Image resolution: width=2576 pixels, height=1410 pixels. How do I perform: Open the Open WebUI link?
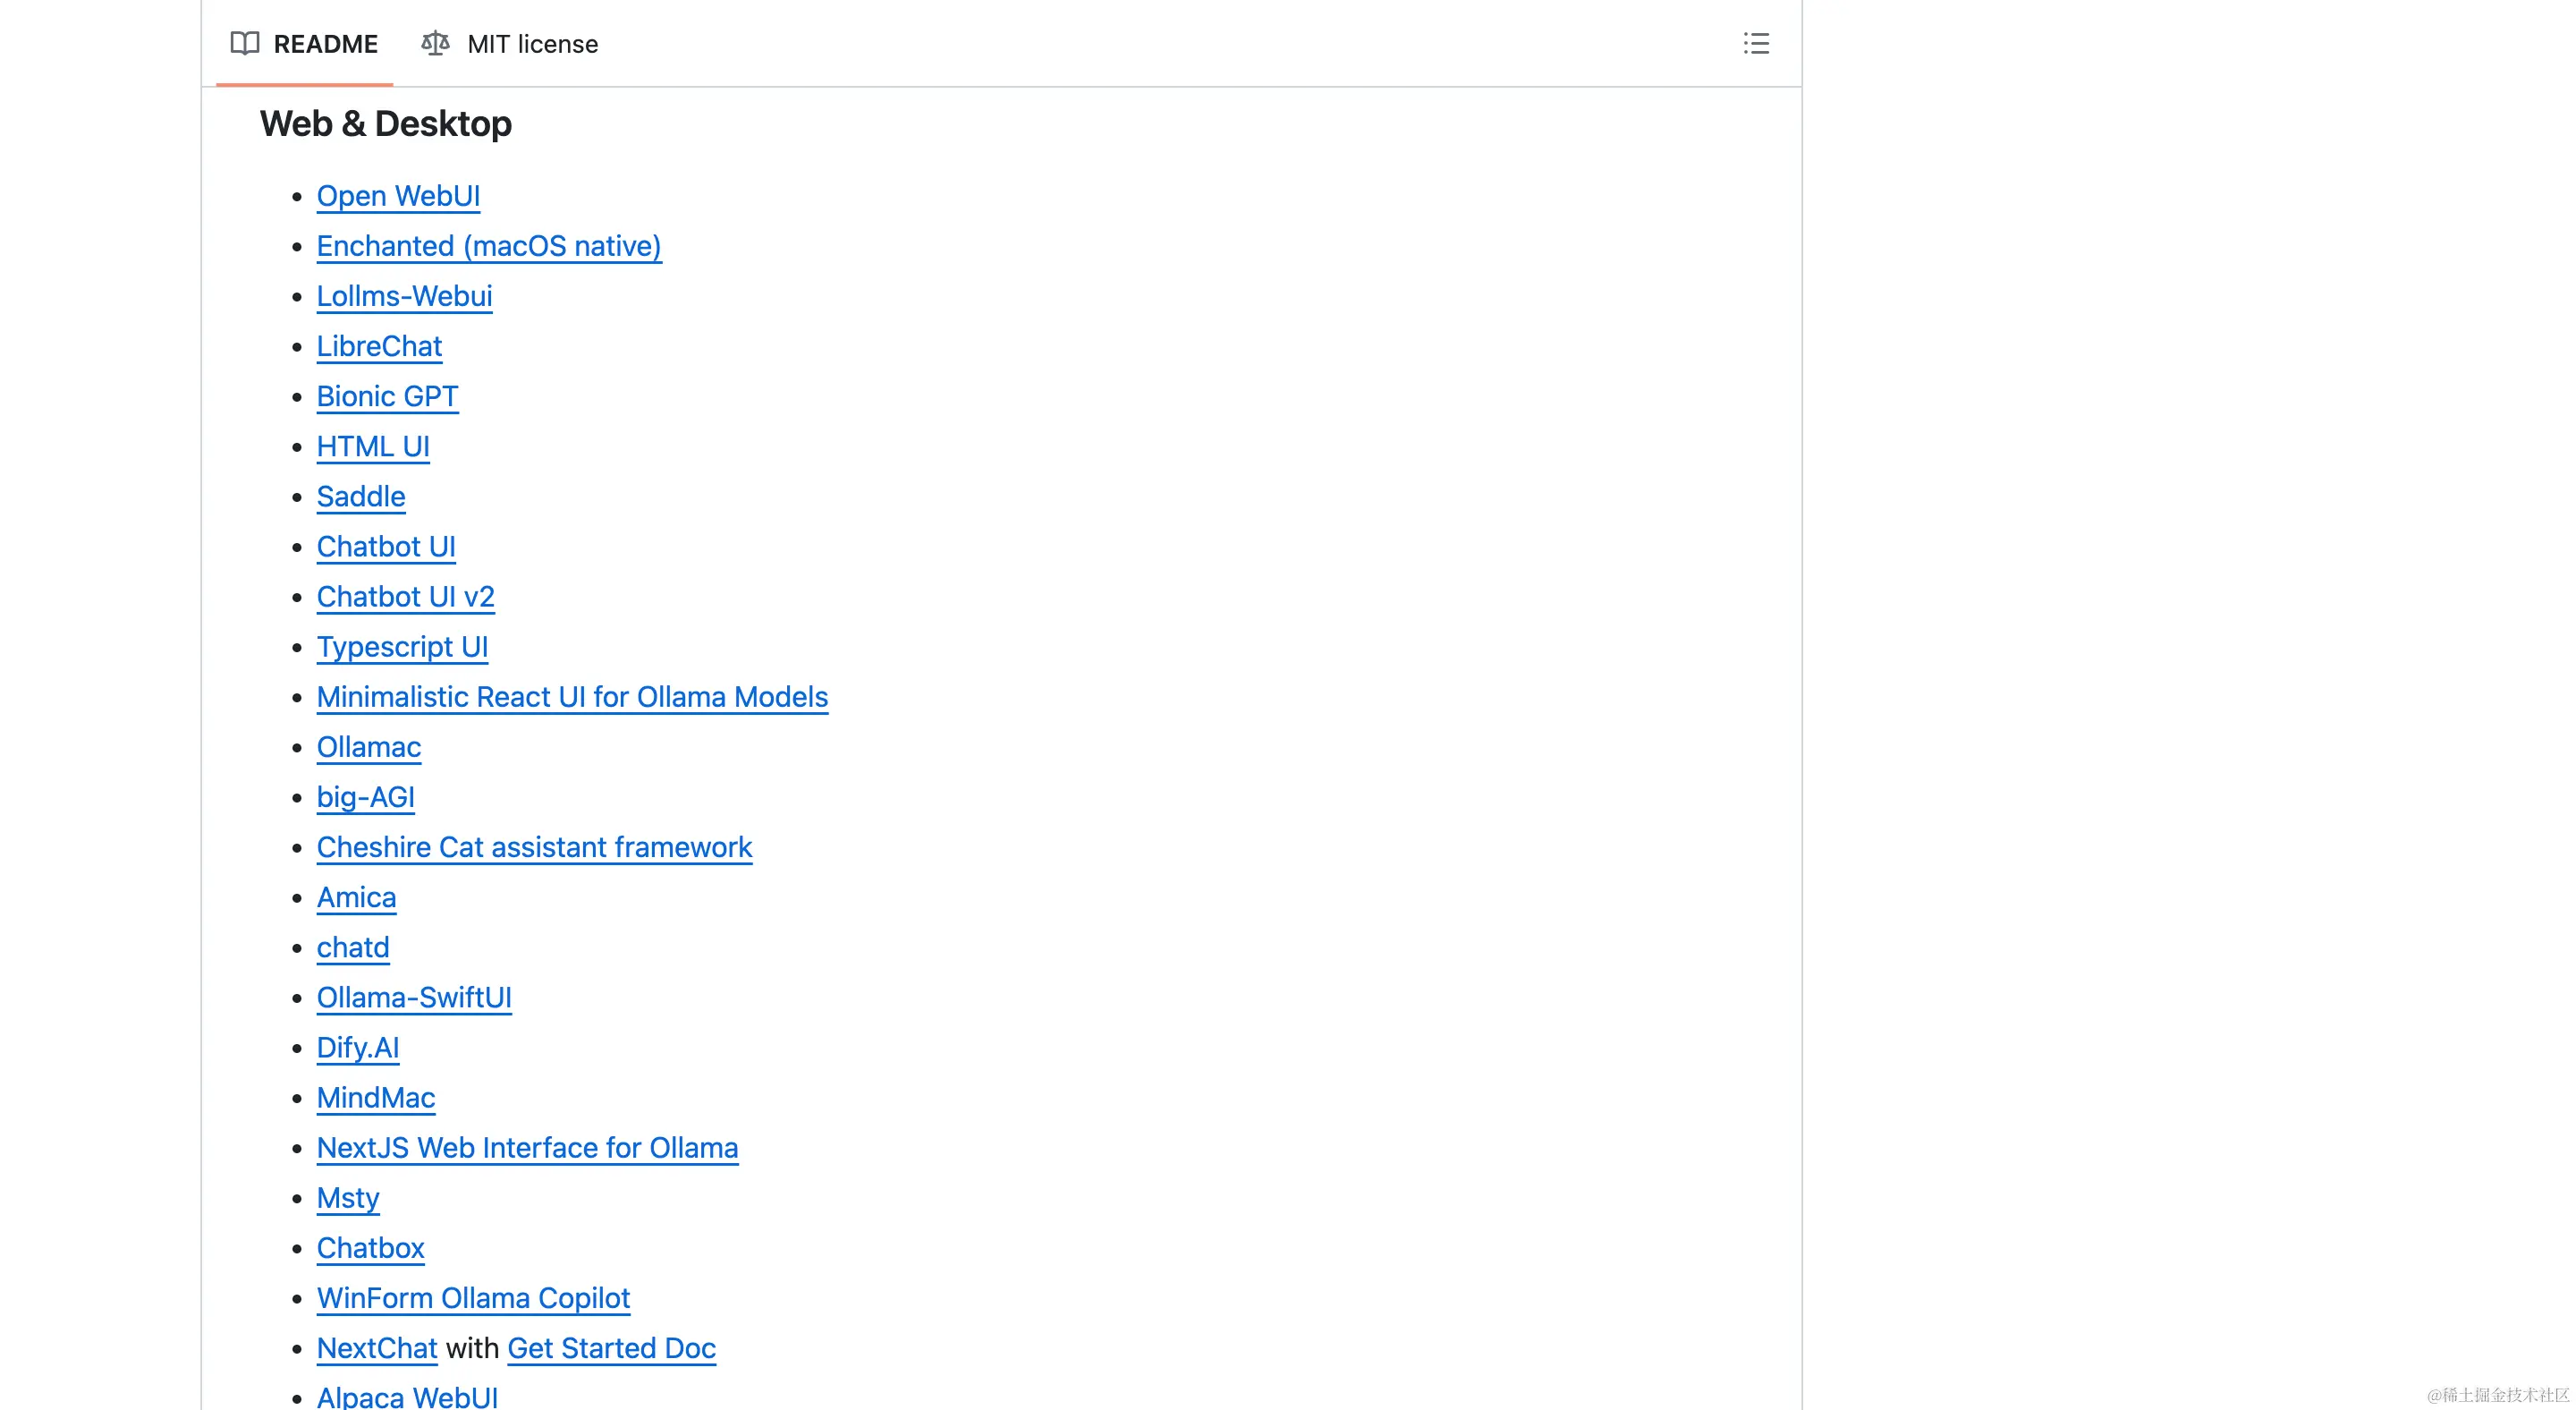(x=398, y=196)
